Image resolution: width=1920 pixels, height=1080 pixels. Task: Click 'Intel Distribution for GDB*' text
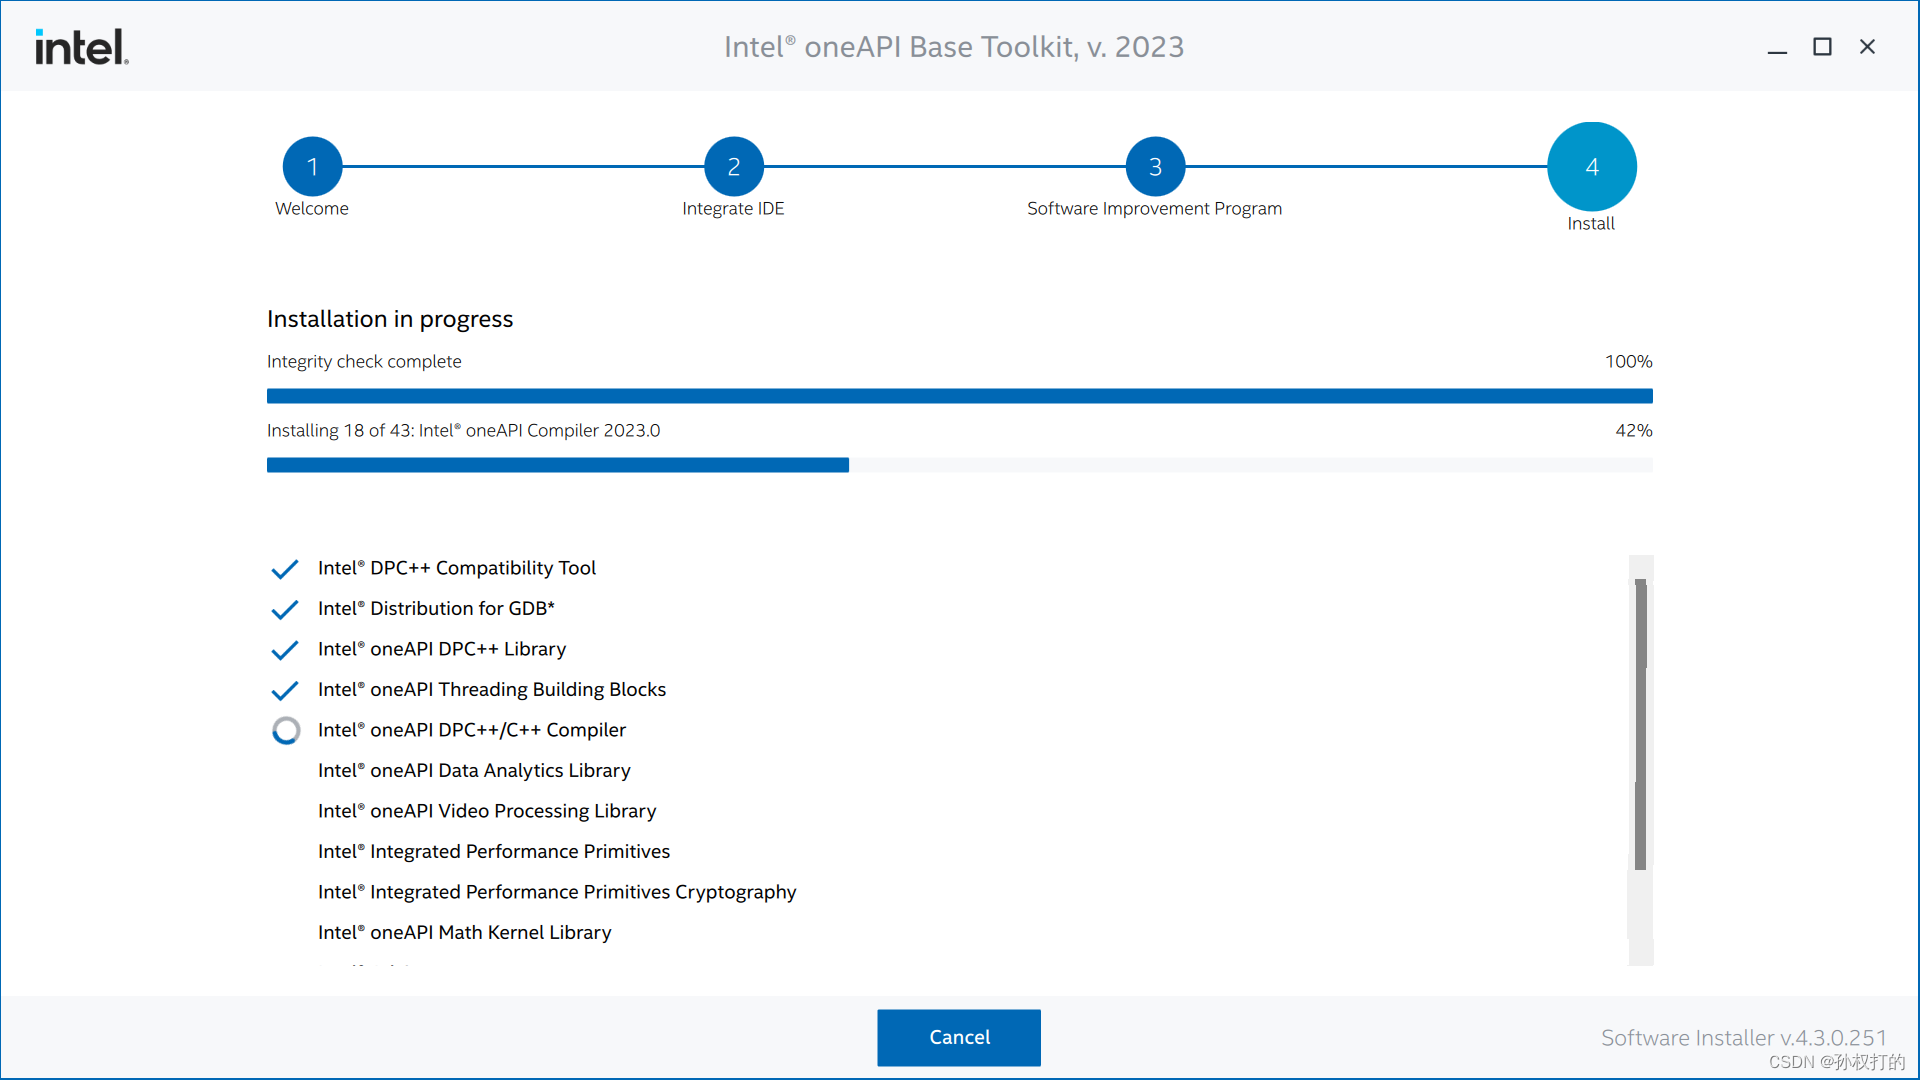[x=436, y=608]
